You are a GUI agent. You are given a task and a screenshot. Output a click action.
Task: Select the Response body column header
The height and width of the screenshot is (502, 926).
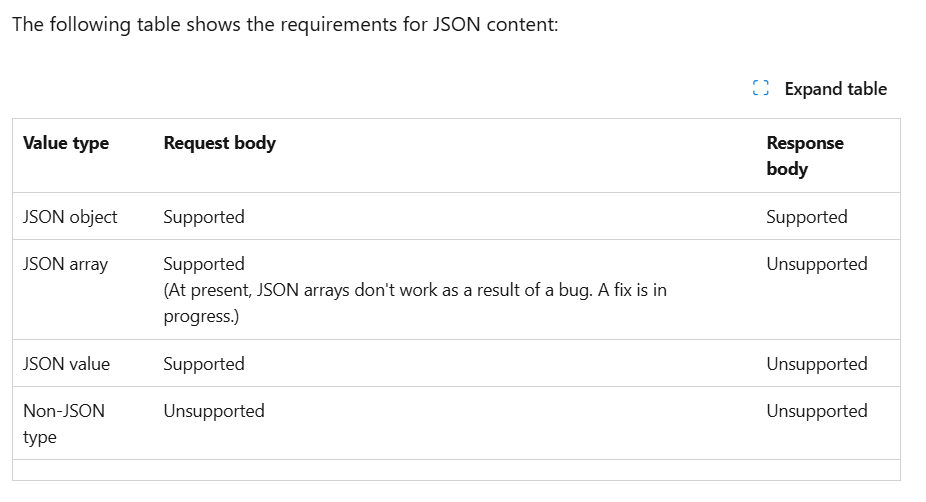pyautogui.click(x=805, y=156)
